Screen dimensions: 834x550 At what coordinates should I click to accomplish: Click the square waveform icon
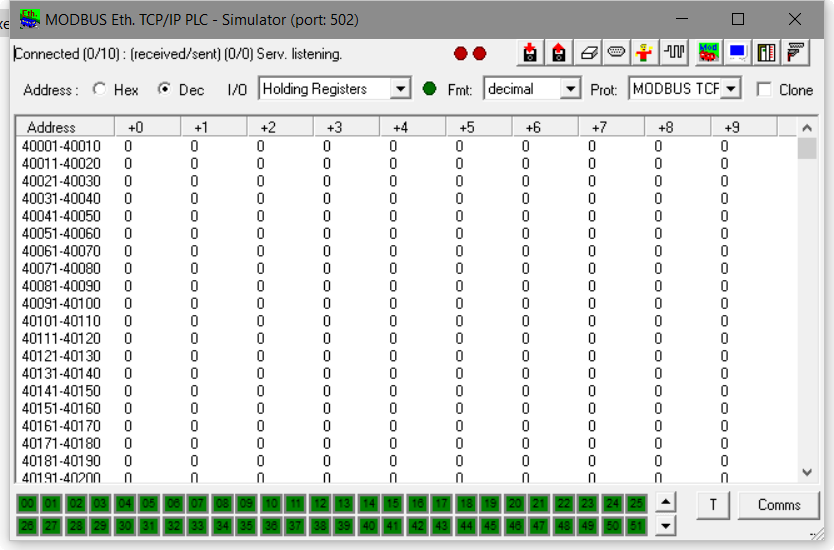(674, 53)
